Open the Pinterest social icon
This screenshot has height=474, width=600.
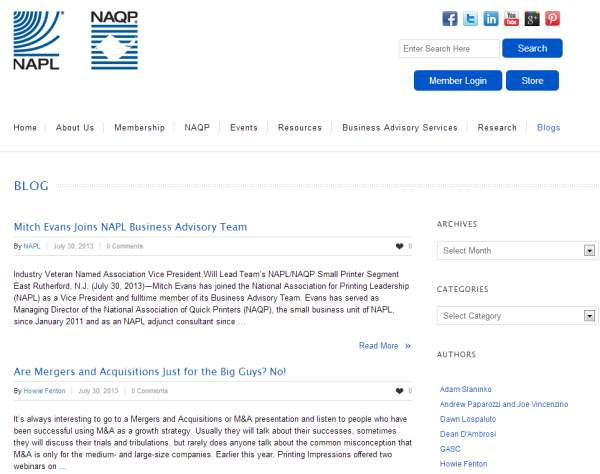[x=553, y=18]
